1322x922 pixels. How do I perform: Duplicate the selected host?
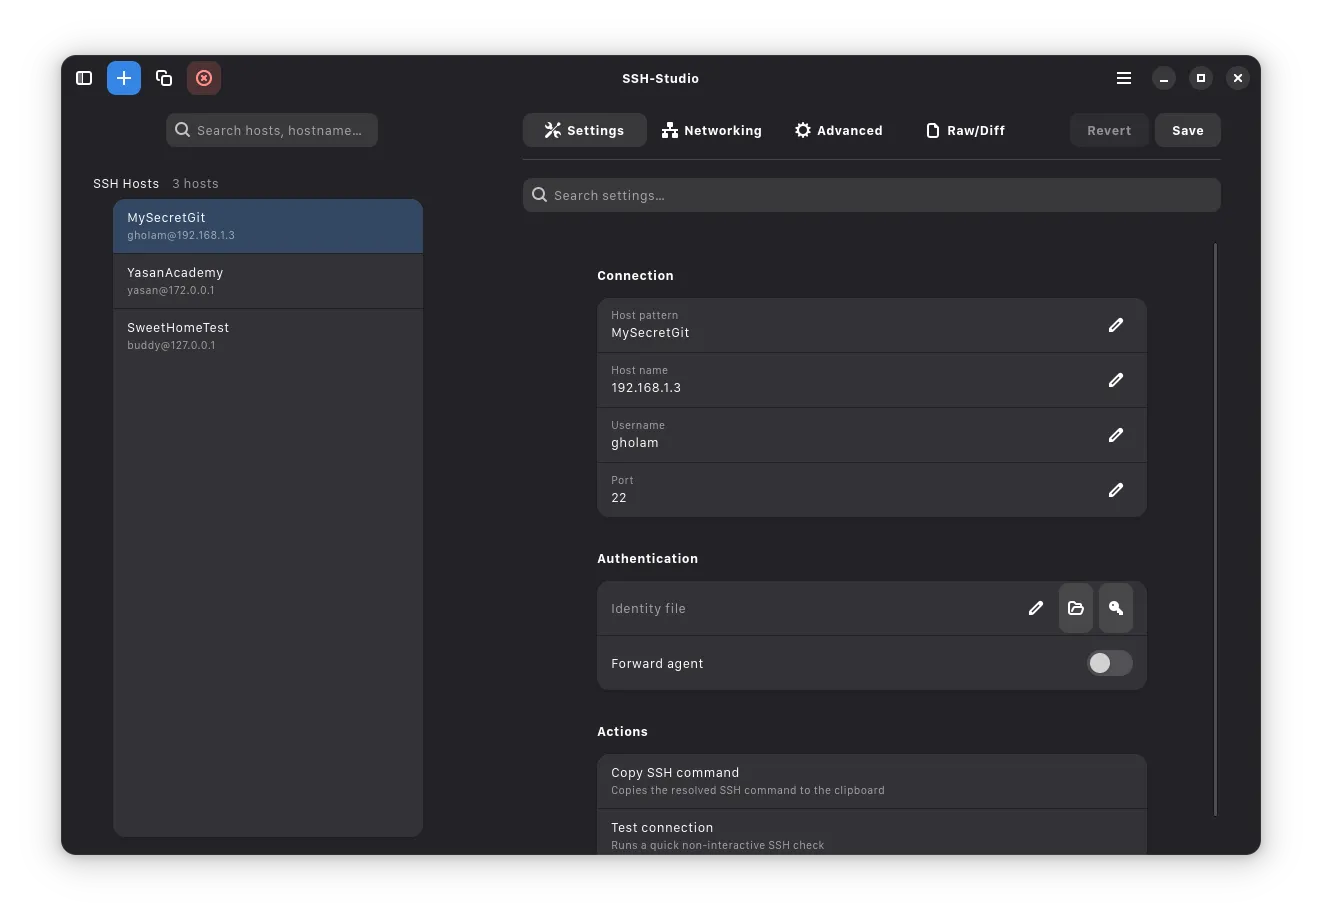tap(164, 78)
